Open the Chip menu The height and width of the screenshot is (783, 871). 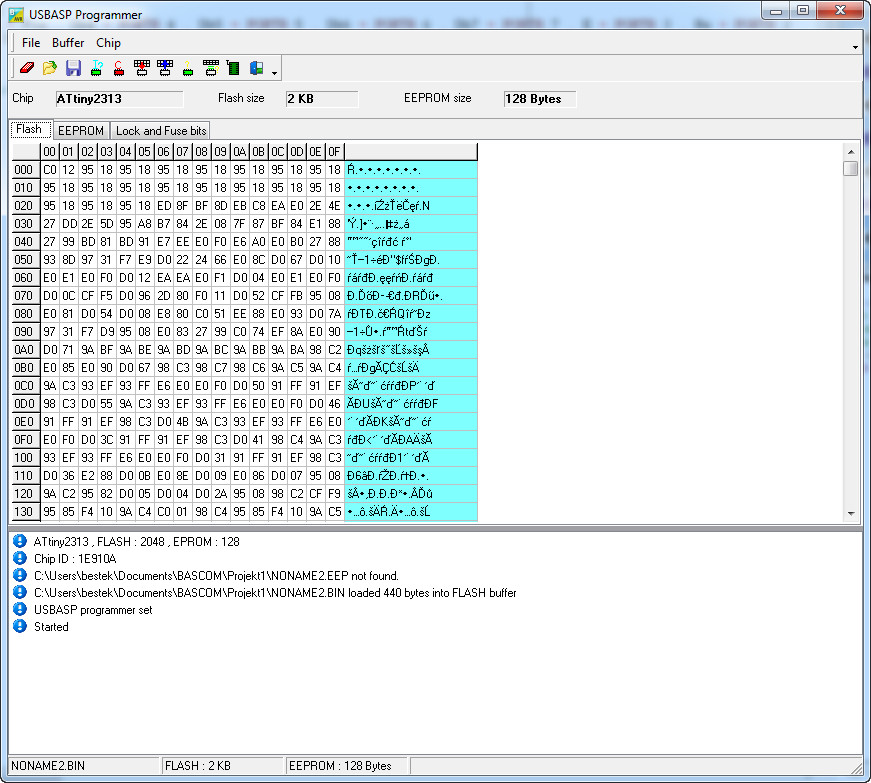(108, 43)
